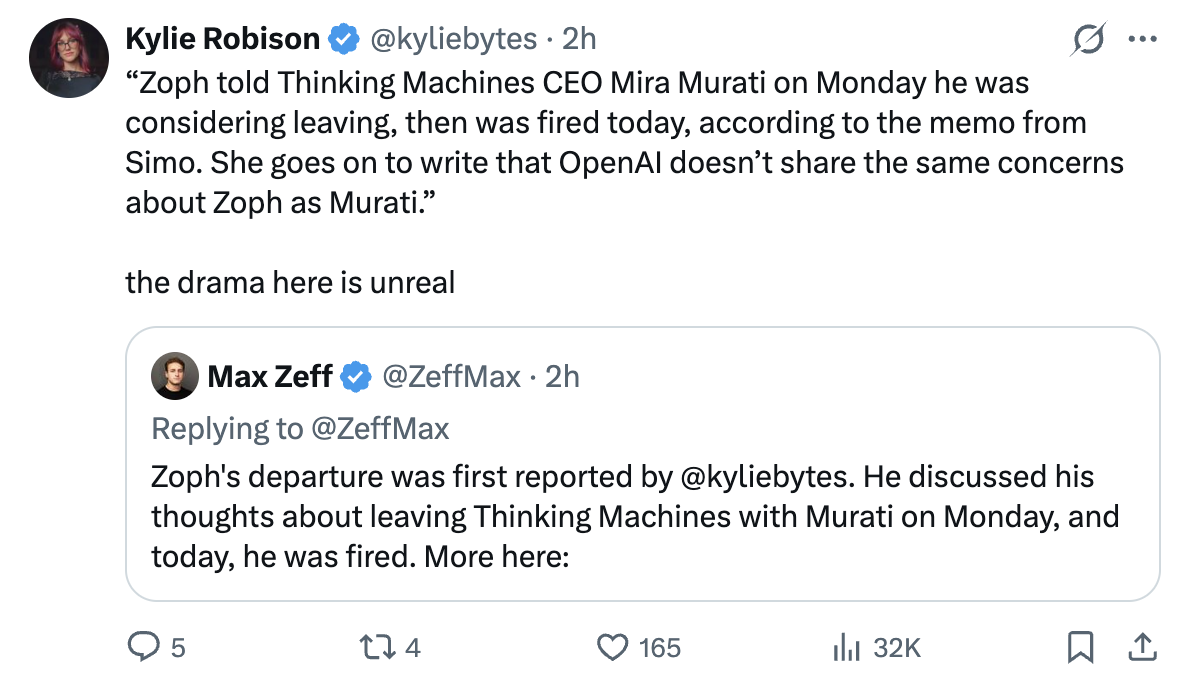Screen dimensions: 1188x686
Task: Open the @kyliebytes handle link
Action: (457, 39)
